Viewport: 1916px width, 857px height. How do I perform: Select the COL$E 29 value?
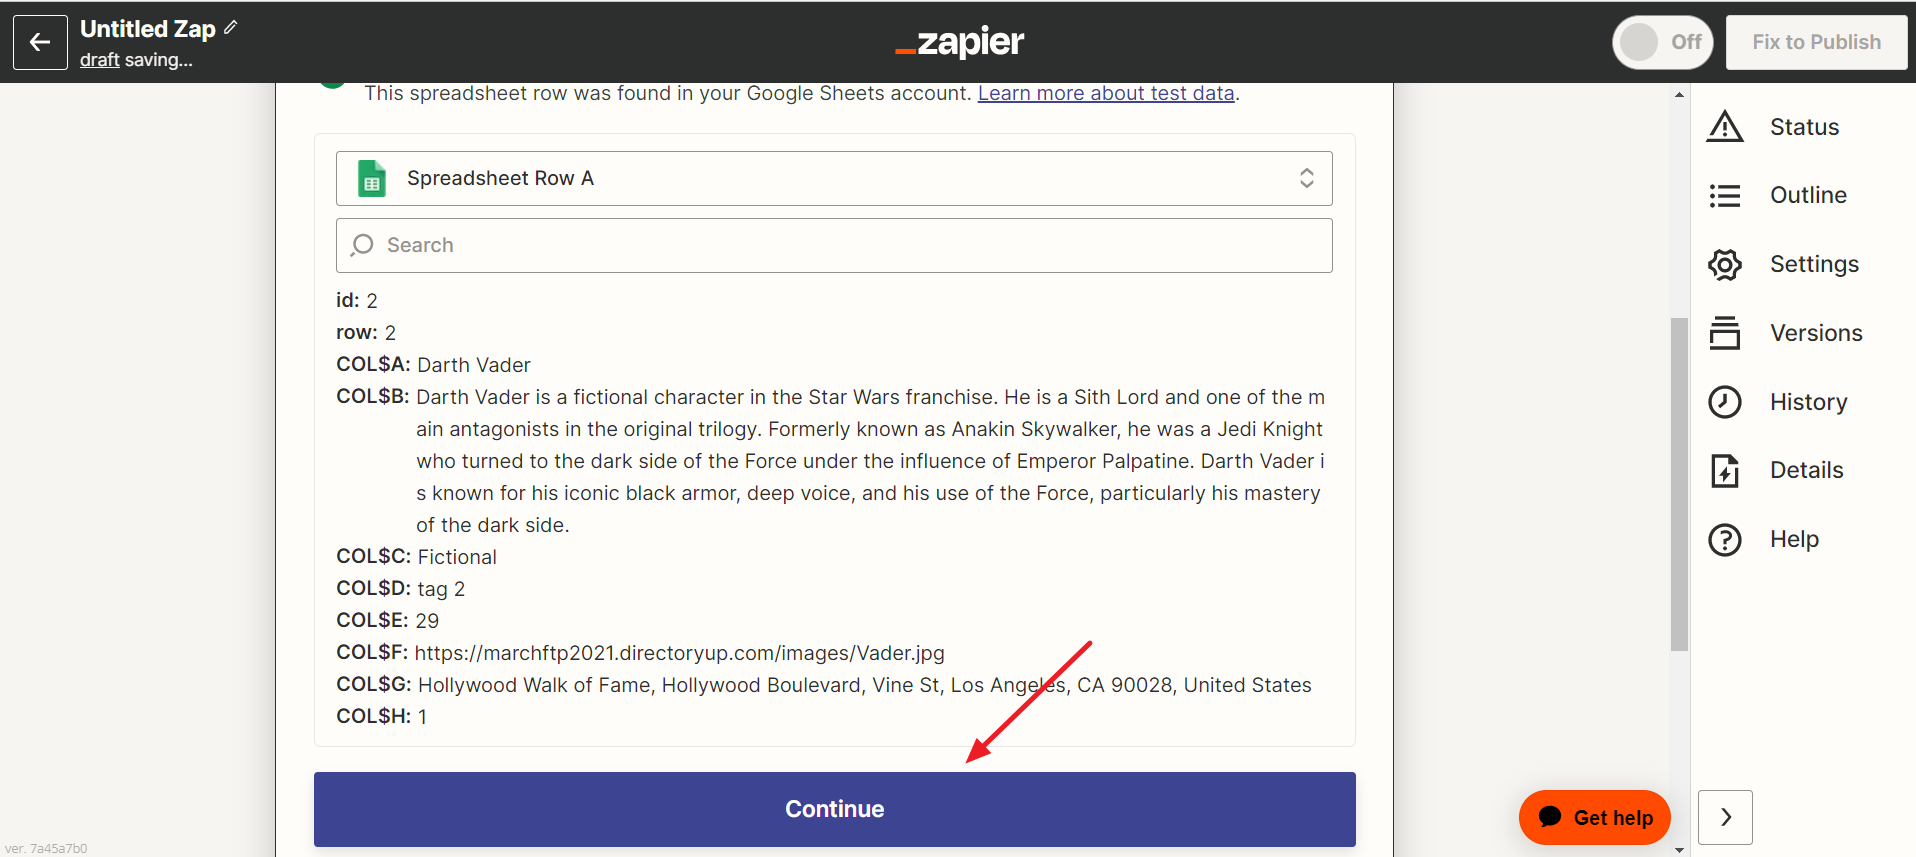click(x=427, y=621)
